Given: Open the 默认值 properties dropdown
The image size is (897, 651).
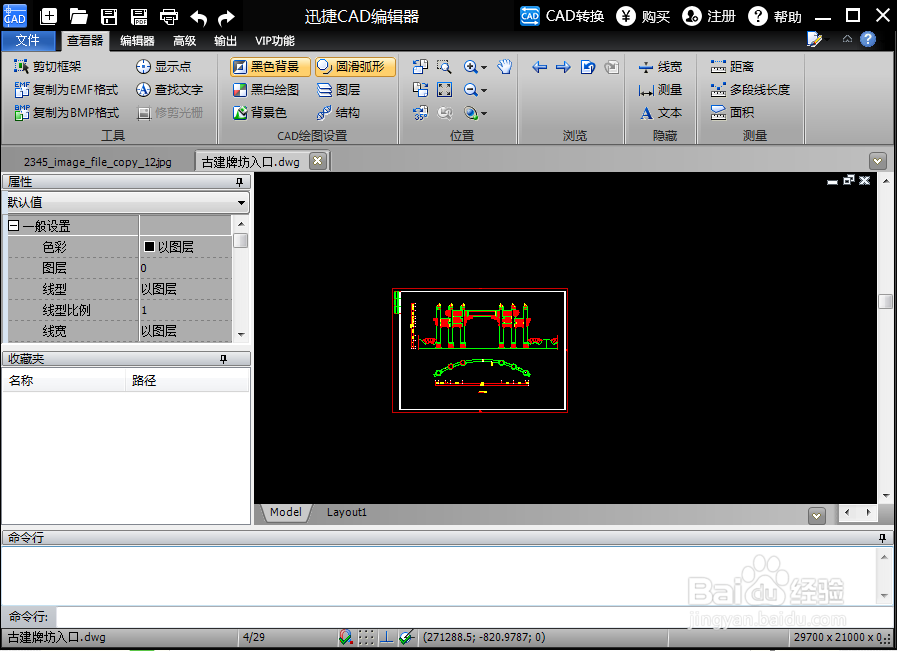Looking at the screenshot, I should coord(241,203).
